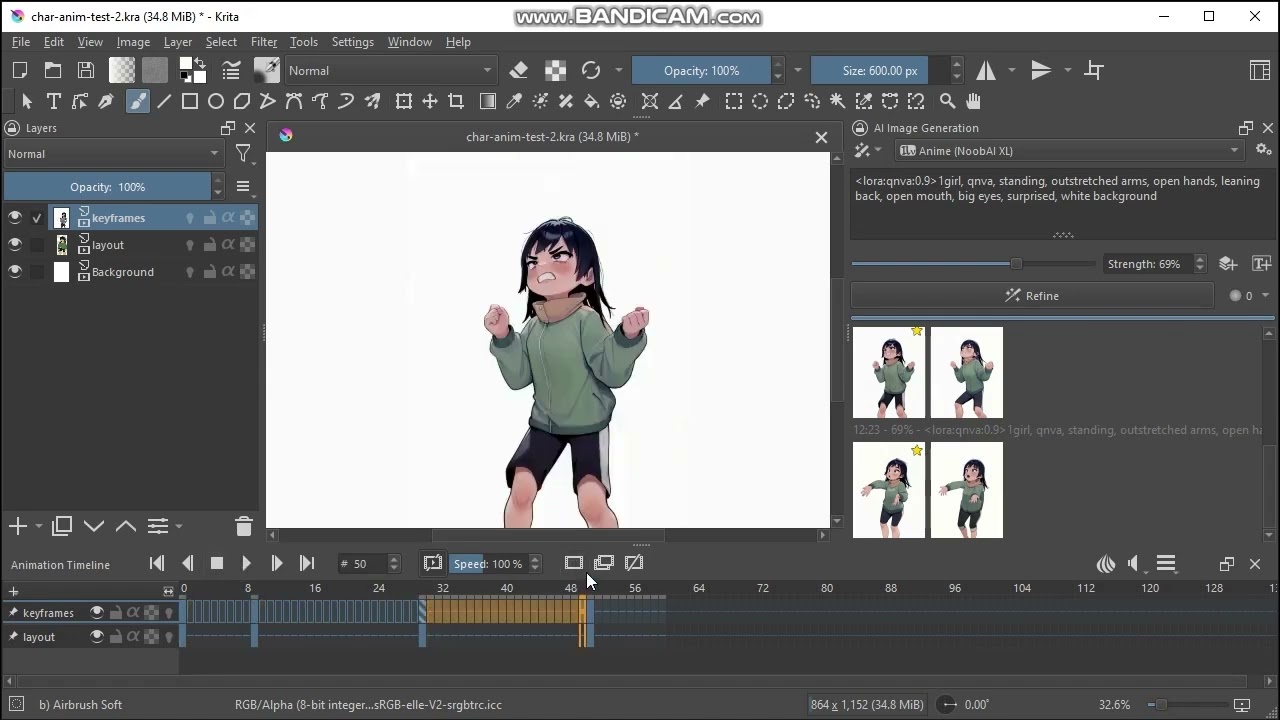Select first starred generated thumbnail

point(889,373)
